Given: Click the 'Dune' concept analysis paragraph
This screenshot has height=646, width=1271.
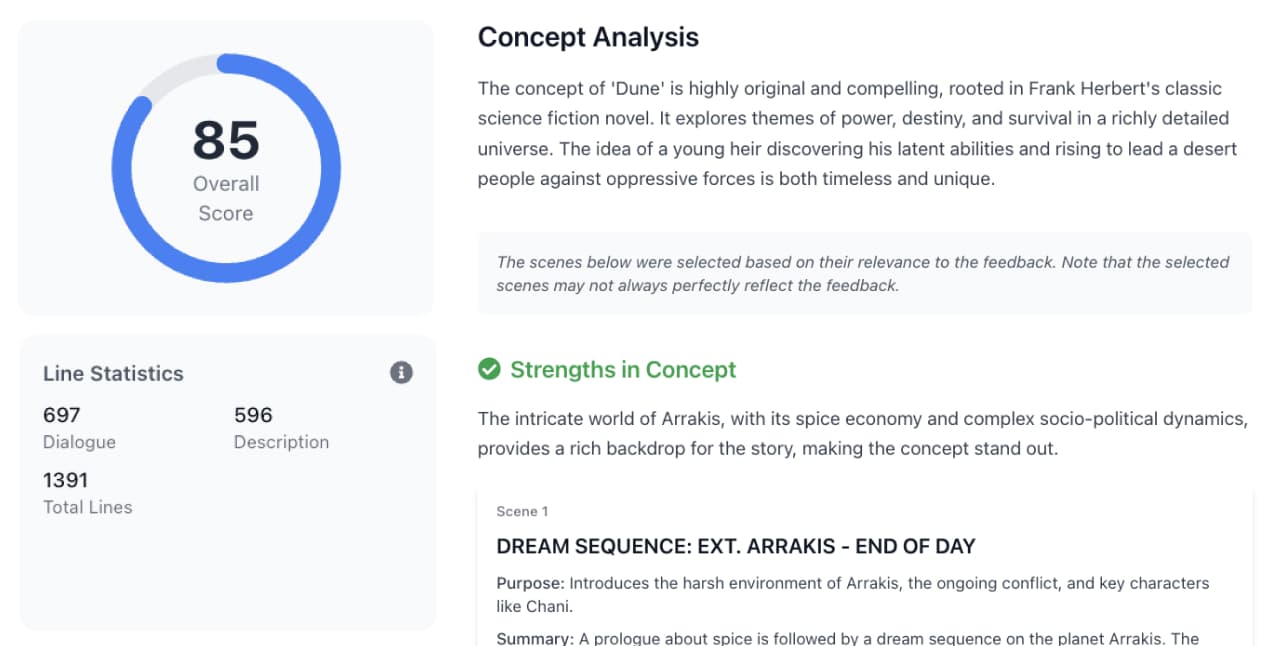Looking at the screenshot, I should 858,134.
